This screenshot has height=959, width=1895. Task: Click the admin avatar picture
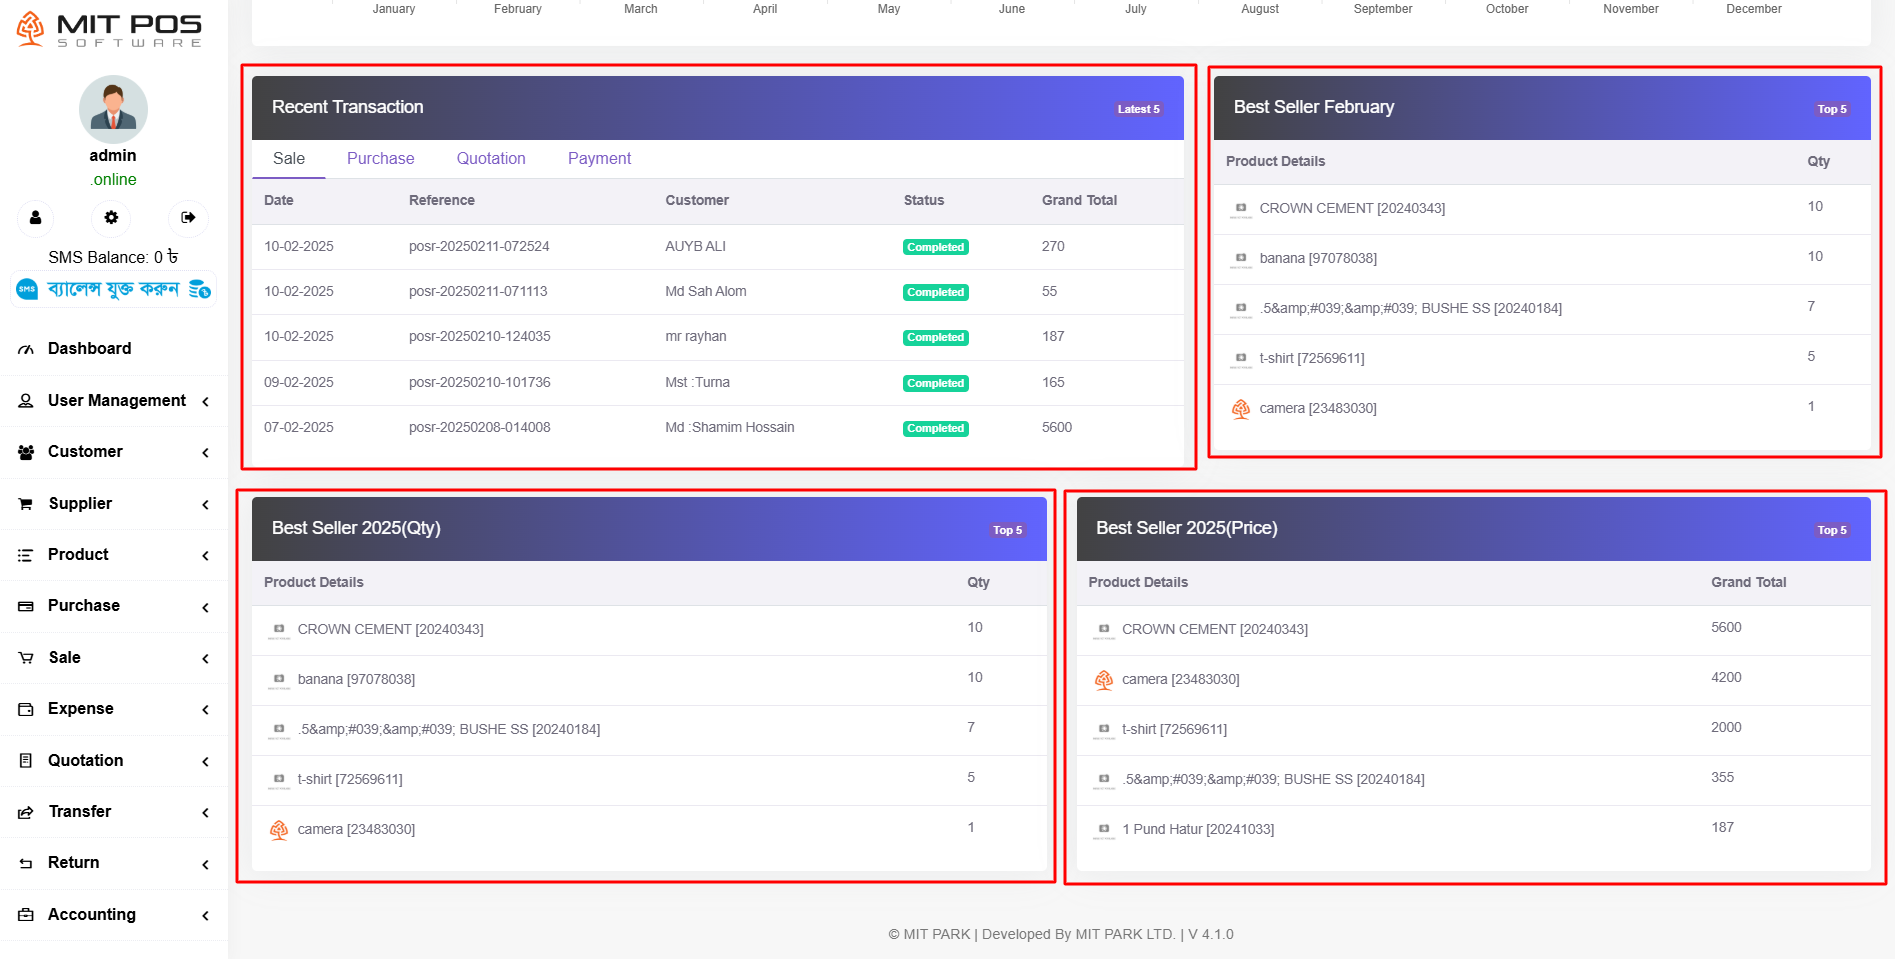point(113,109)
